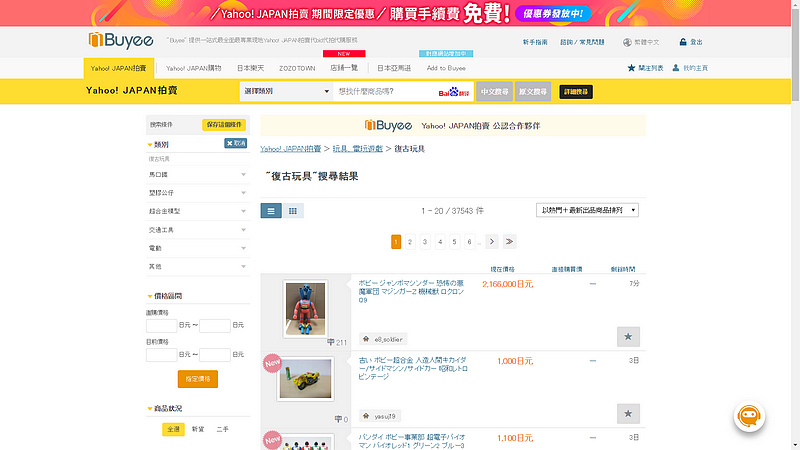The height and width of the screenshot is (450, 800).
Task: Open the chat assistant robot icon
Action: 749,416
